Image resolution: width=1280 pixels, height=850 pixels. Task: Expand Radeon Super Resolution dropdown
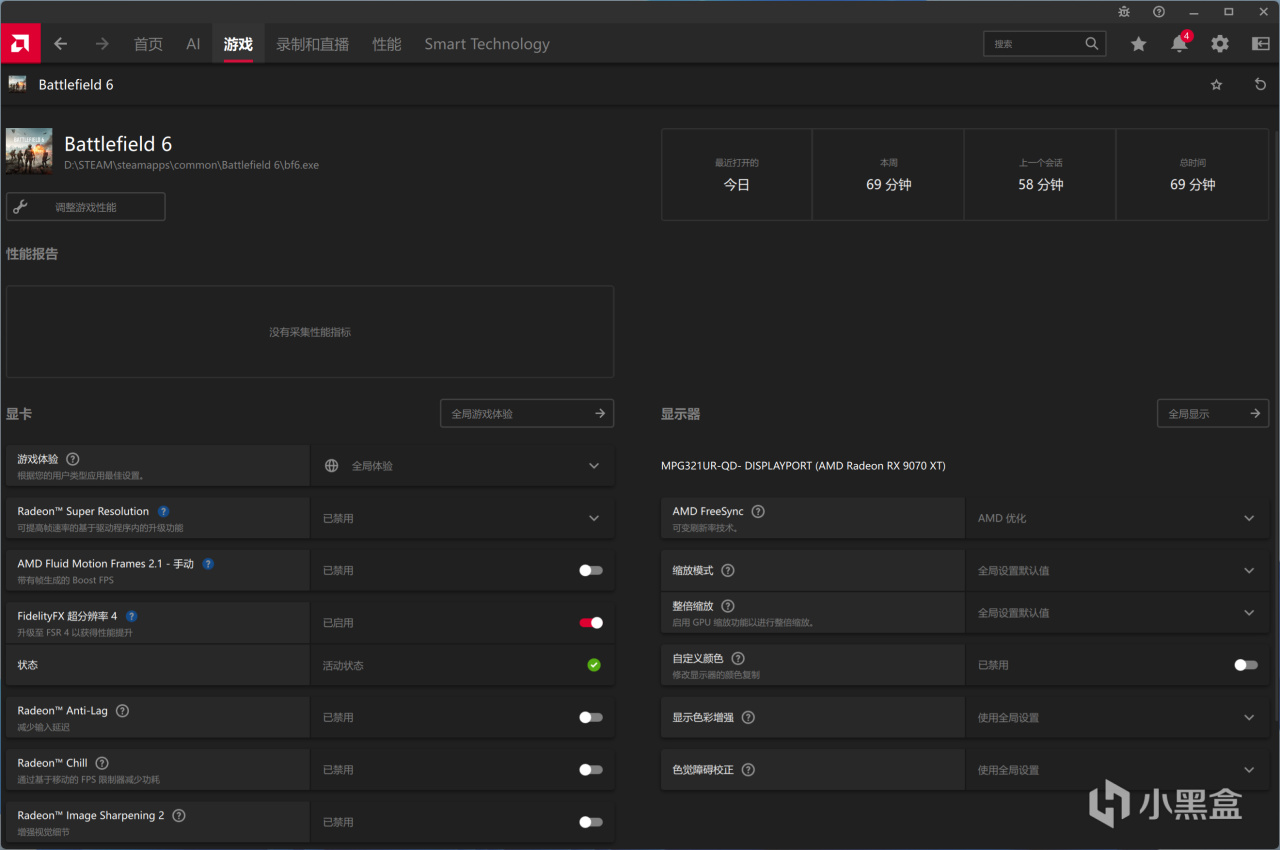tap(462, 518)
